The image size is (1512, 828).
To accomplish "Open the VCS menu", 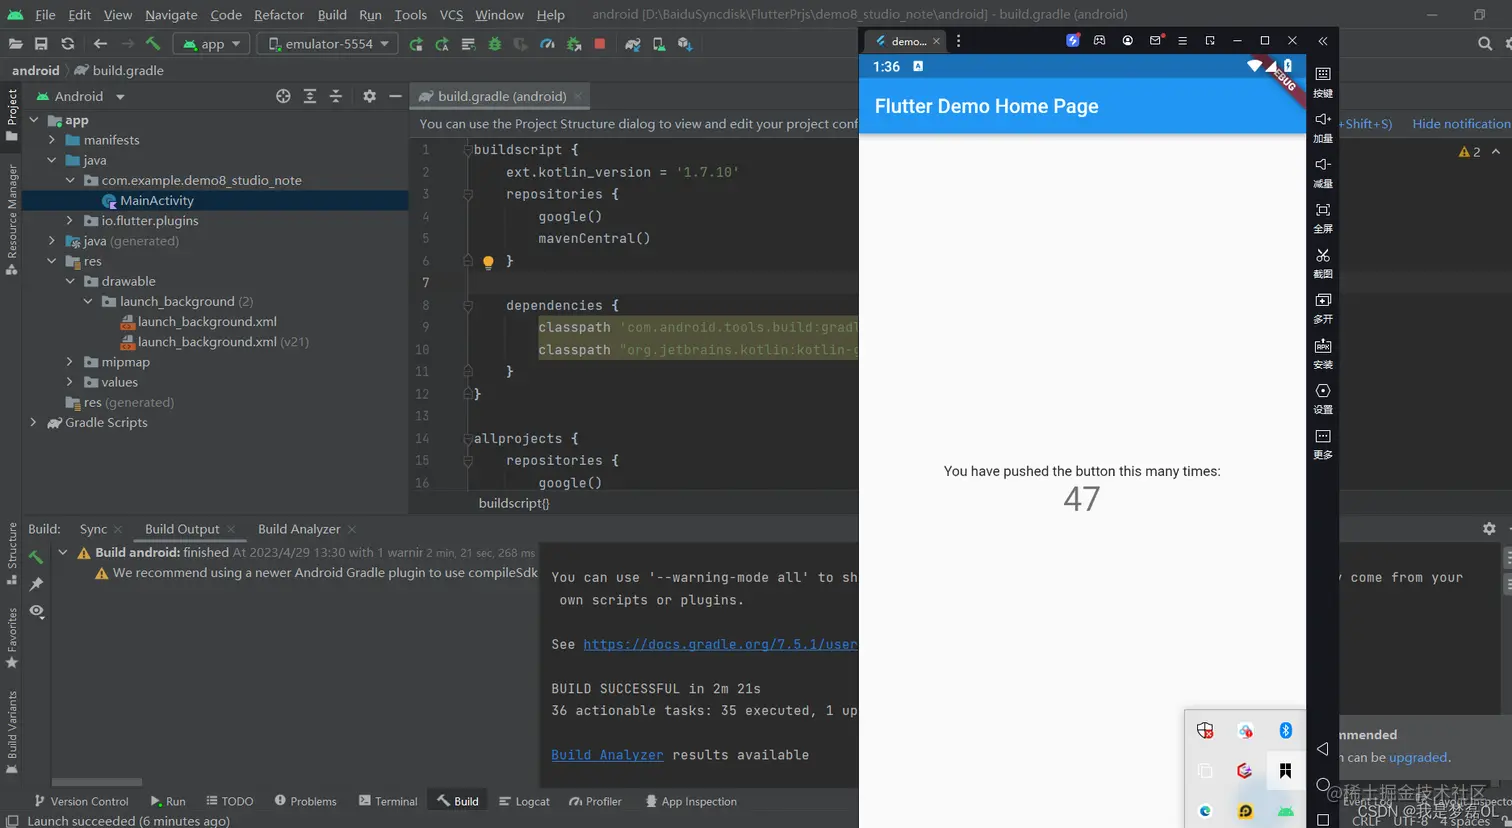I will 451,14.
